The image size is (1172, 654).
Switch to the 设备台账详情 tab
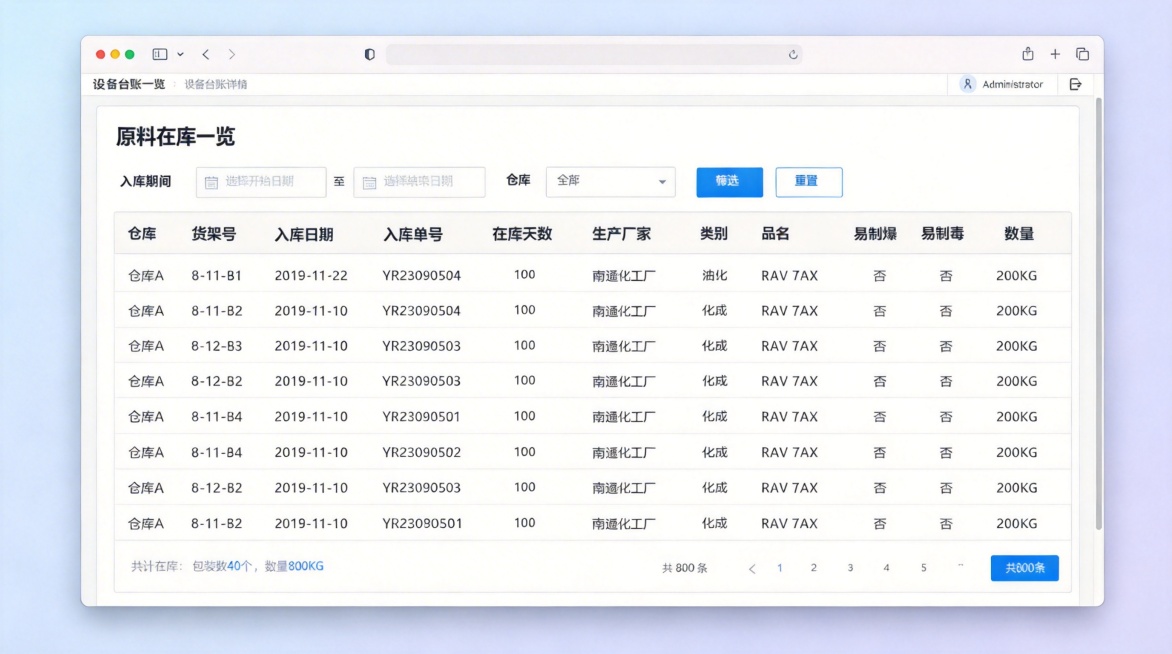pyautogui.click(x=215, y=84)
